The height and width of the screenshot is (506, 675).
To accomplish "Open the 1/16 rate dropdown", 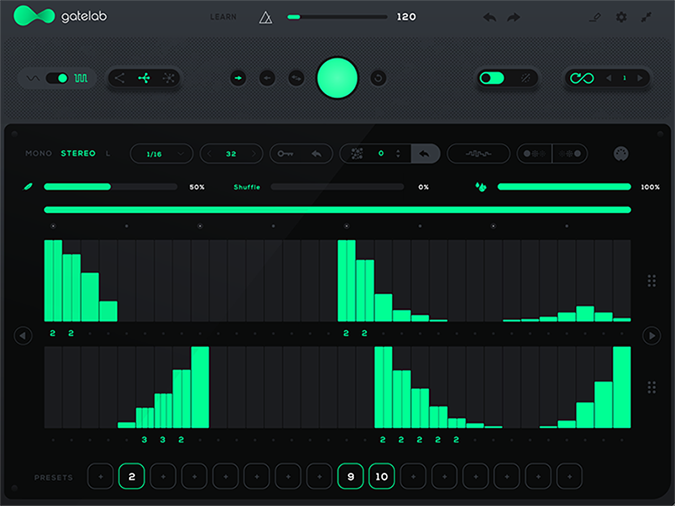I will [160, 154].
